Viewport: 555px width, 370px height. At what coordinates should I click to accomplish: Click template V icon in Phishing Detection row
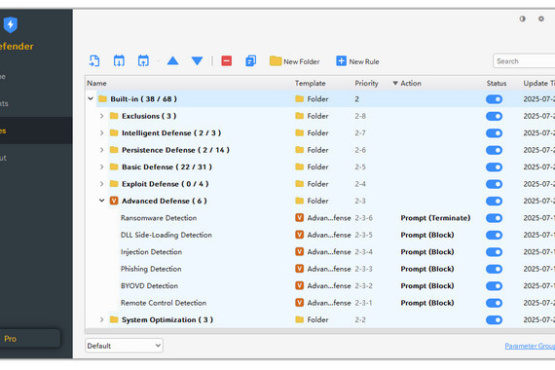click(x=299, y=269)
